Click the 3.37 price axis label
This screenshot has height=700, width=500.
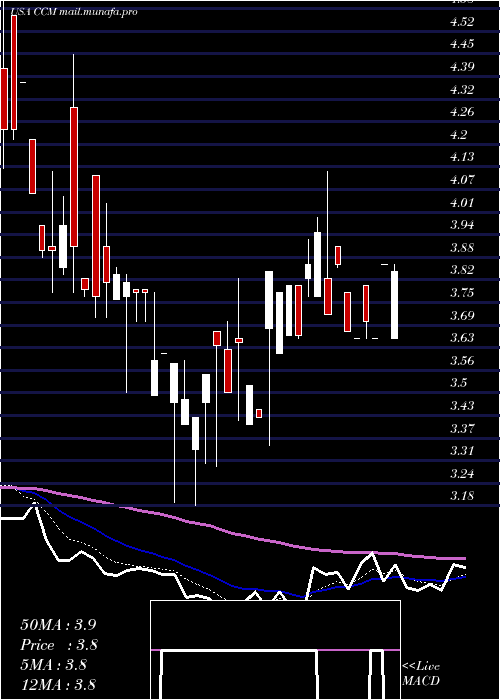pyautogui.click(x=462, y=429)
